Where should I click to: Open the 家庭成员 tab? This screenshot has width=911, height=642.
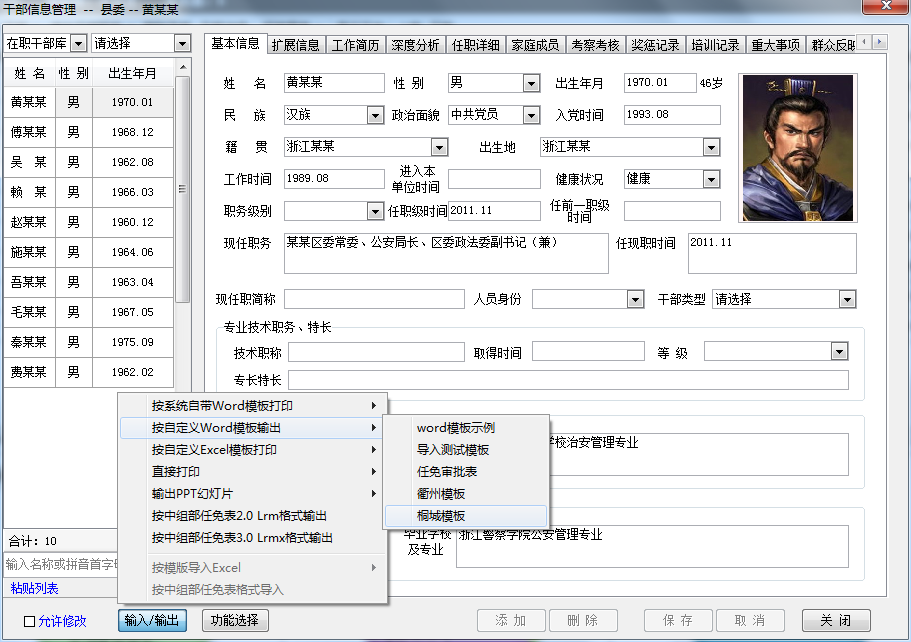[534, 44]
